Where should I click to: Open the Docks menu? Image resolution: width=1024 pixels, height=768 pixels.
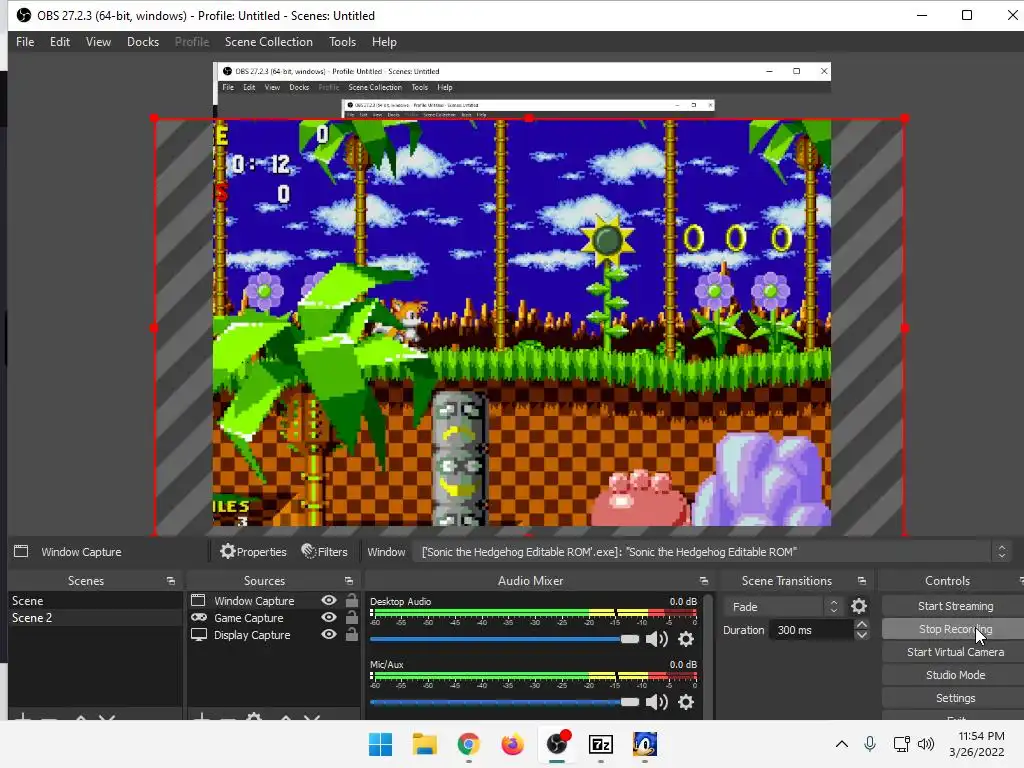tap(142, 42)
